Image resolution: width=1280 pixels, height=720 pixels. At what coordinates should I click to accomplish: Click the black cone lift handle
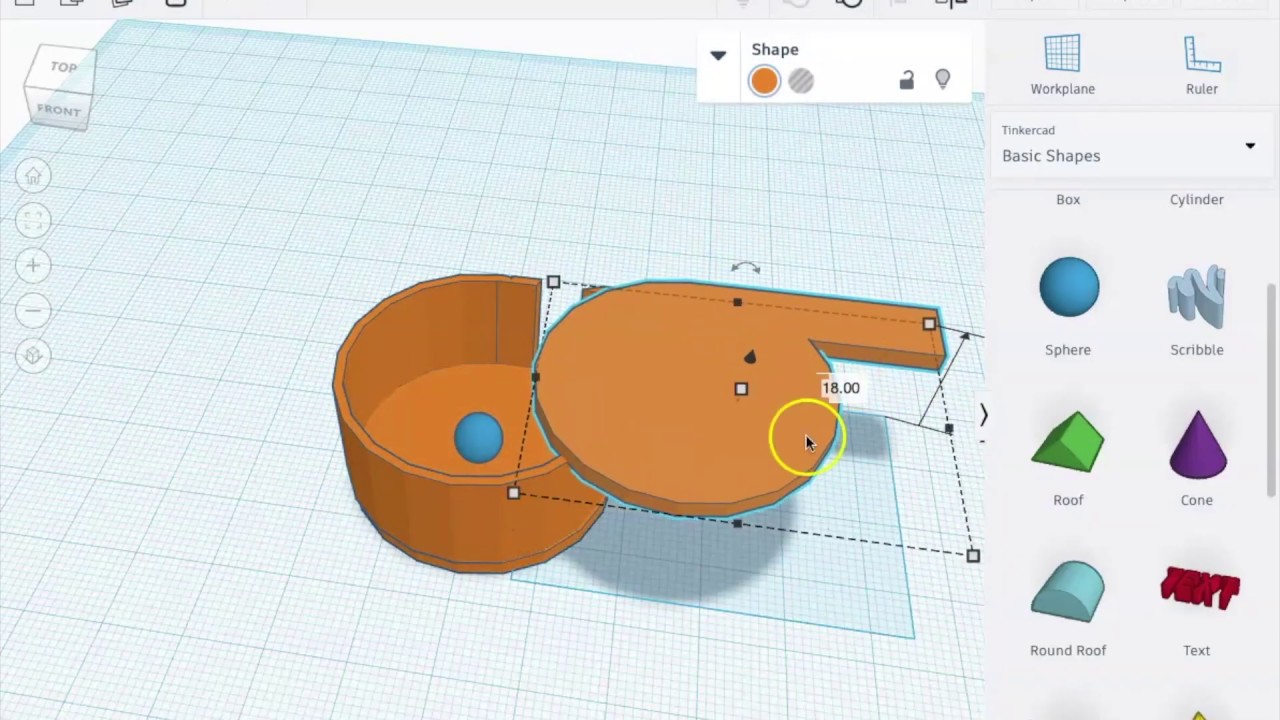coord(750,357)
